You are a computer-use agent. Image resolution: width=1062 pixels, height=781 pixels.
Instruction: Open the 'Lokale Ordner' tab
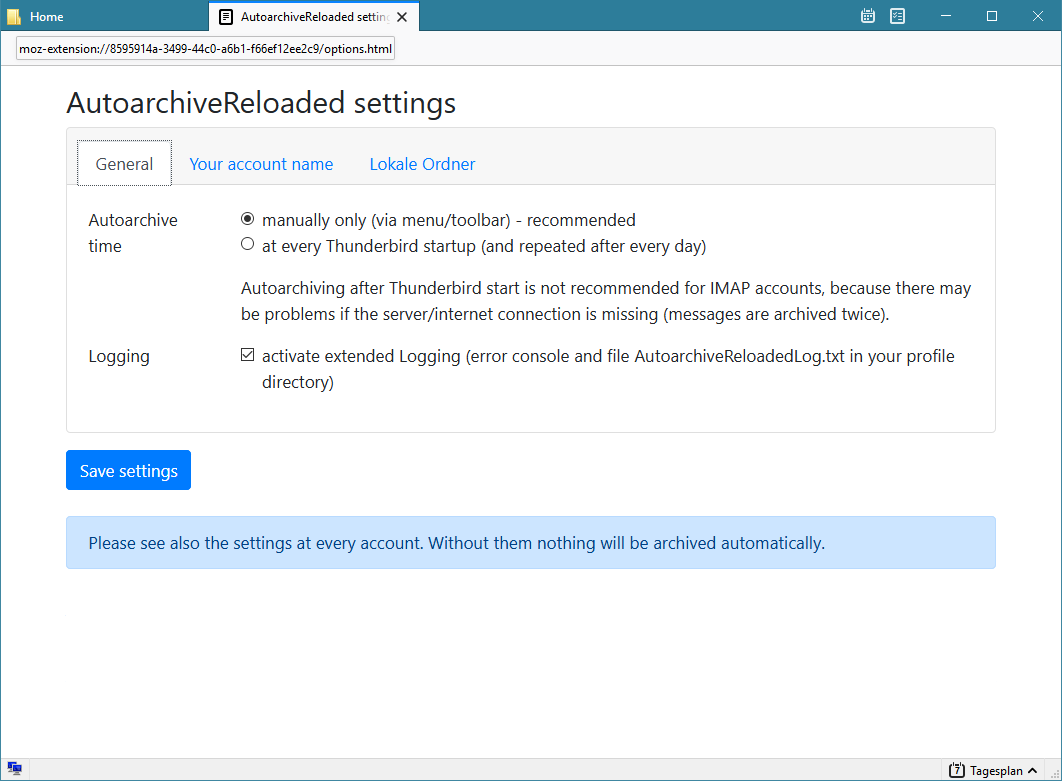point(422,164)
